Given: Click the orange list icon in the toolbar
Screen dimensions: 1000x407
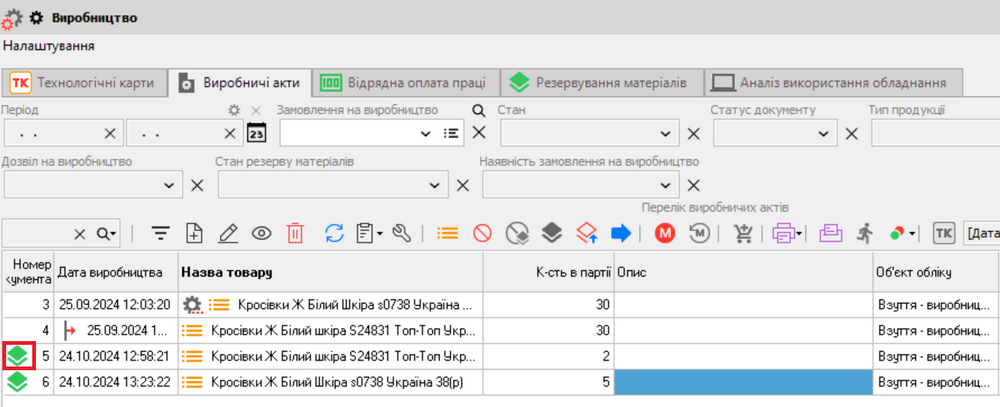Looking at the screenshot, I should click(x=447, y=233).
